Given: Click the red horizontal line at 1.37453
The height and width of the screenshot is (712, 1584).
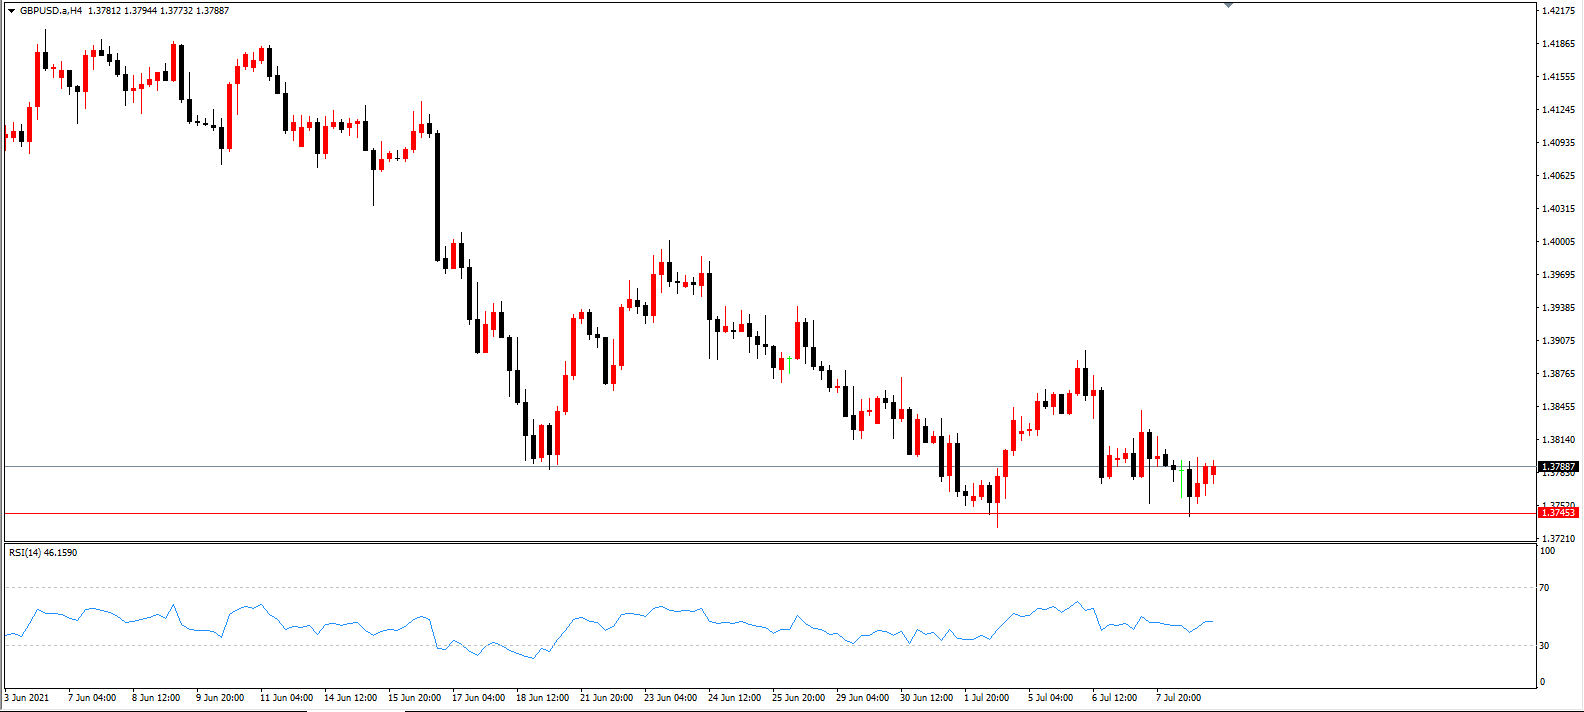Looking at the screenshot, I should click(x=769, y=514).
